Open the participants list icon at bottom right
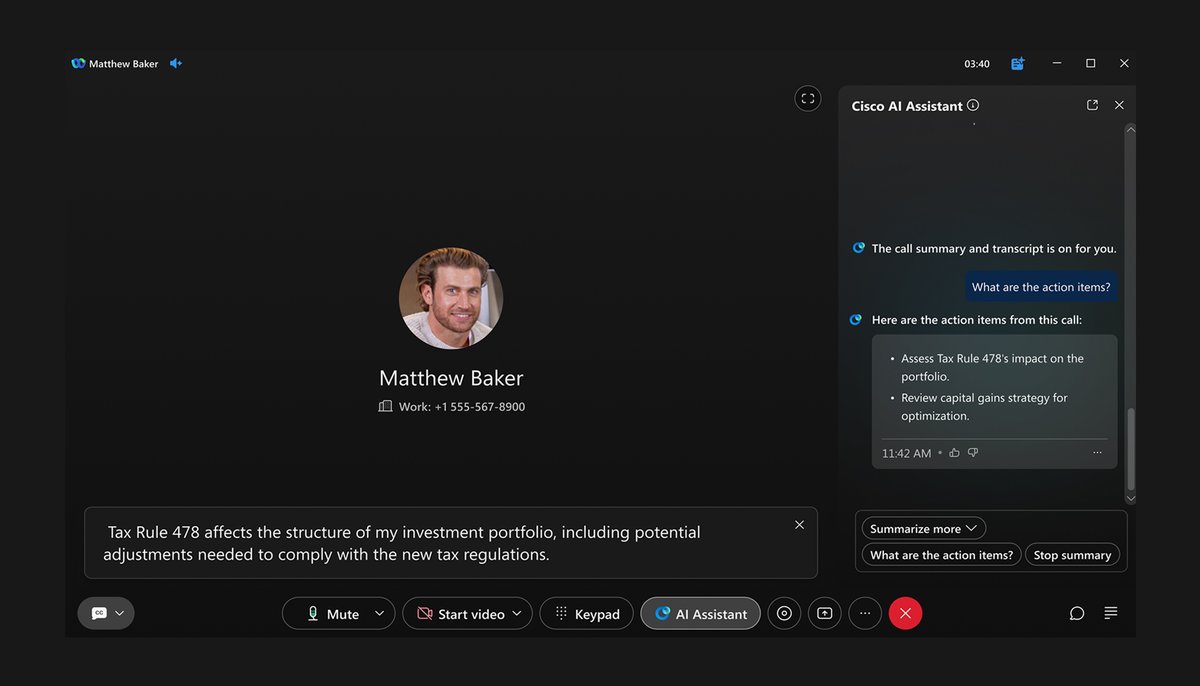 [1110, 613]
